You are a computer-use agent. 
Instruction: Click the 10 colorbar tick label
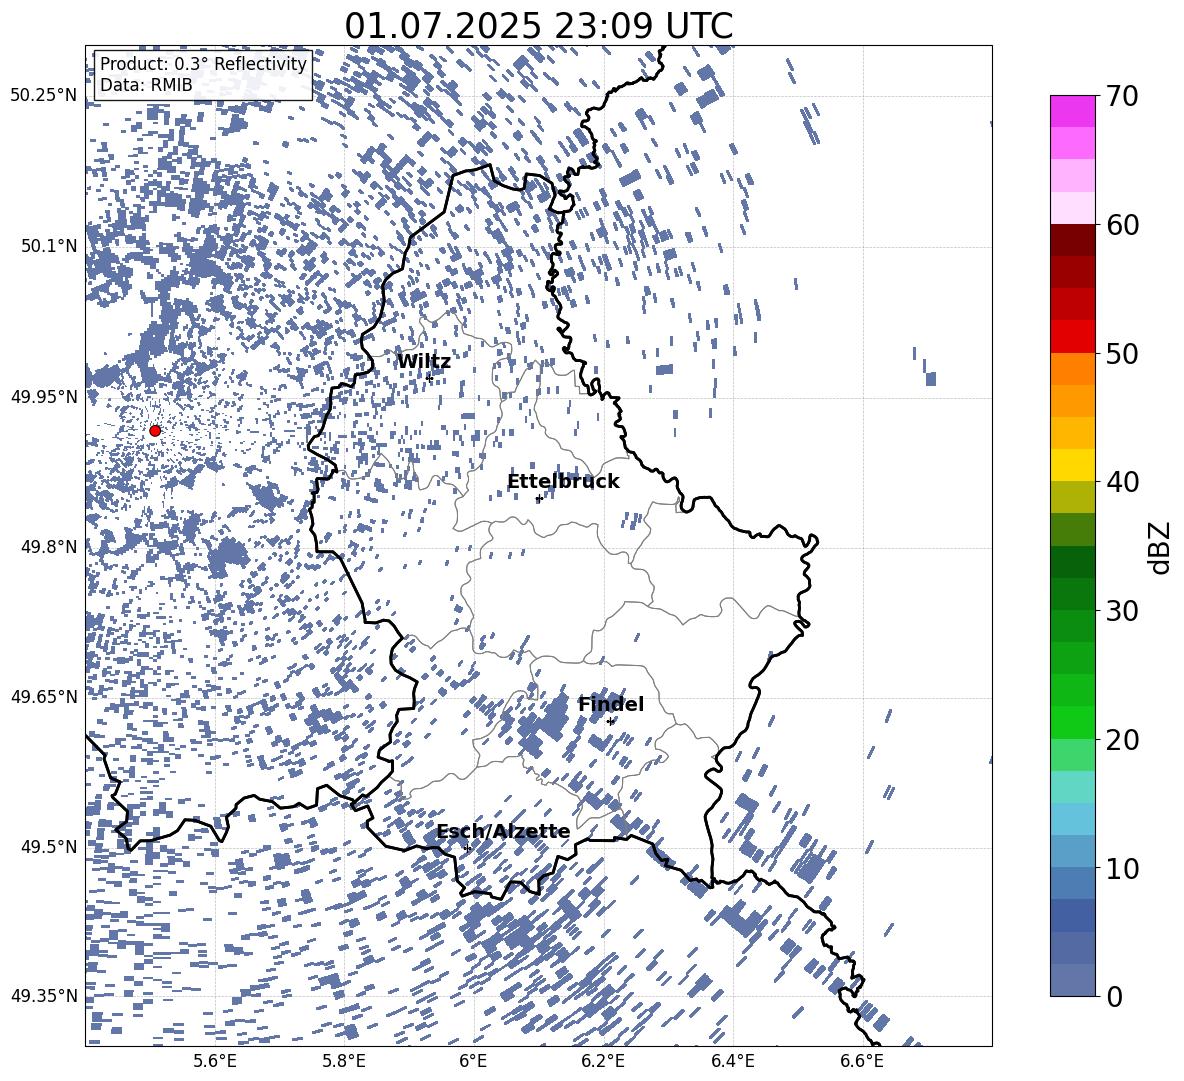(1123, 868)
